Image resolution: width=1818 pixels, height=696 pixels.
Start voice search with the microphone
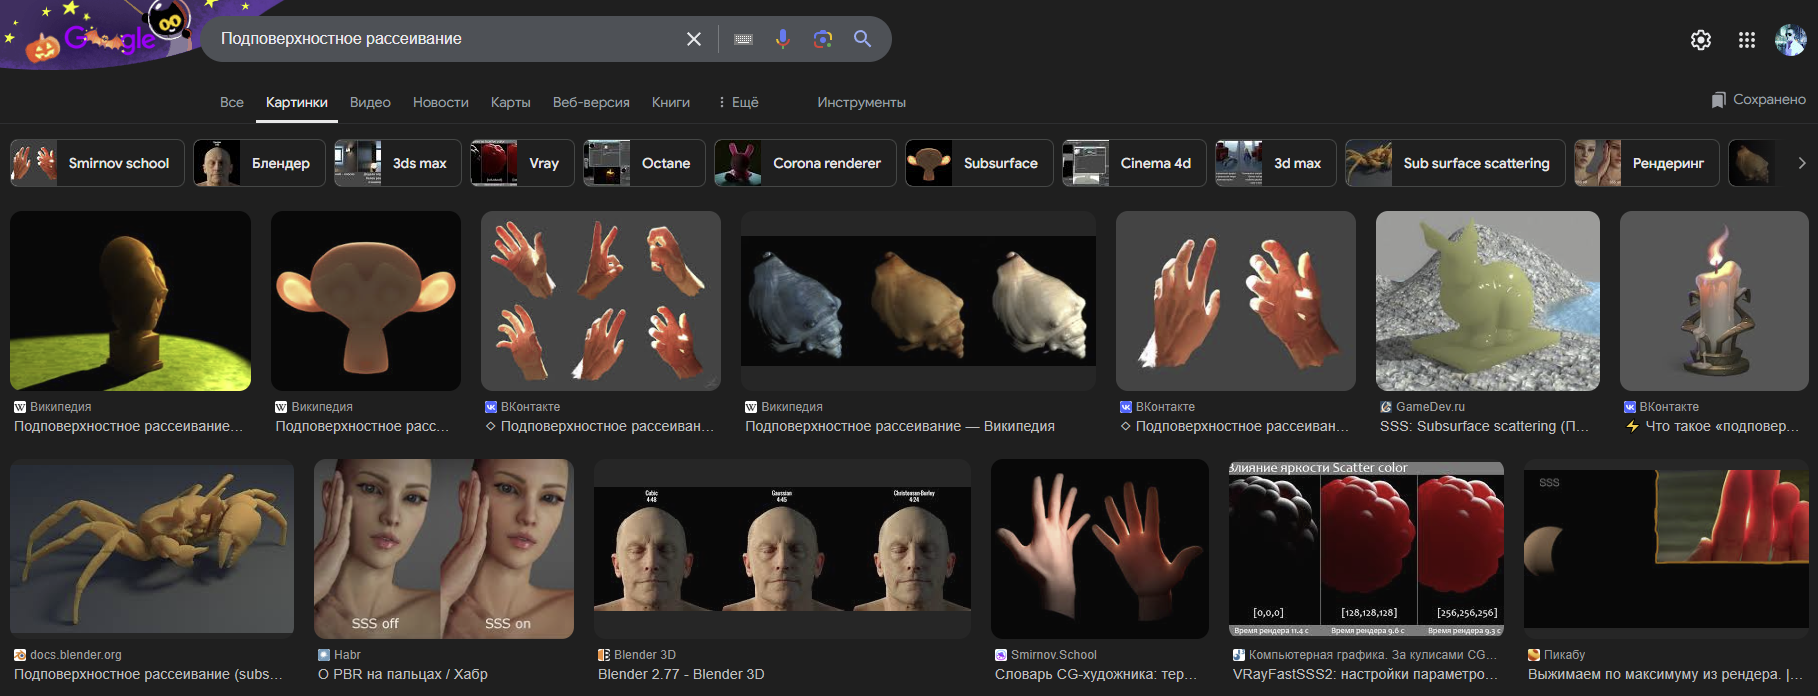pyautogui.click(x=782, y=39)
